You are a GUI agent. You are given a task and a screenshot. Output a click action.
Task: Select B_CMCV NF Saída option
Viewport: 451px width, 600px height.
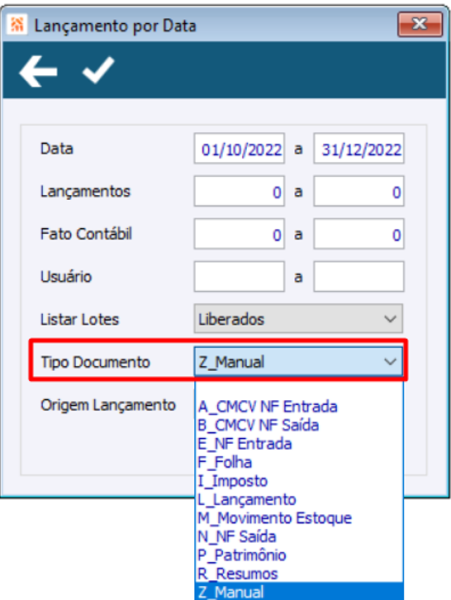(x=299, y=425)
